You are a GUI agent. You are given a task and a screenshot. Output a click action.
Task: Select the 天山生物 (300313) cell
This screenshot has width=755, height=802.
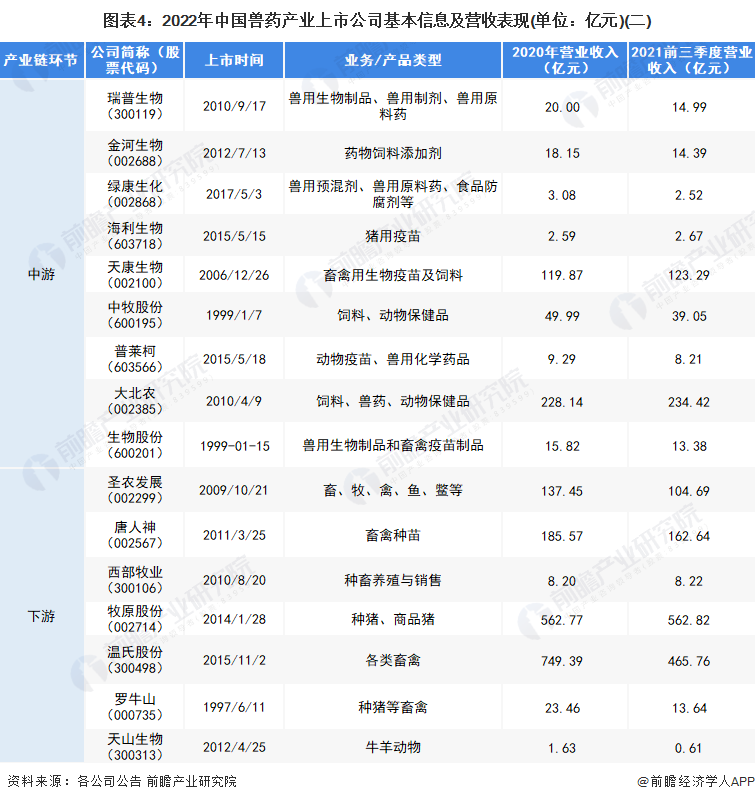(135, 747)
